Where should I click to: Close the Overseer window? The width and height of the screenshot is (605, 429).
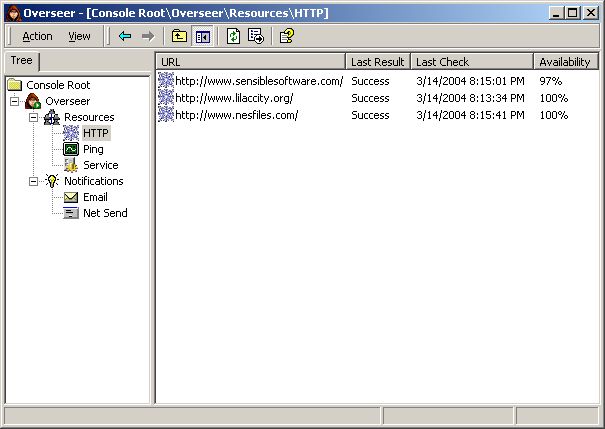[591, 13]
